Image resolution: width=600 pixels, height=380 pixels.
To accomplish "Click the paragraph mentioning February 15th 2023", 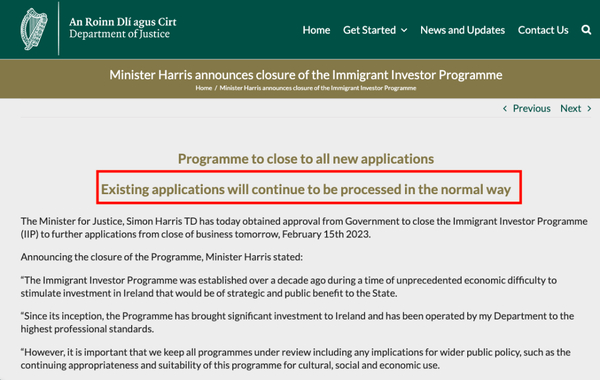I will [x=304, y=228].
